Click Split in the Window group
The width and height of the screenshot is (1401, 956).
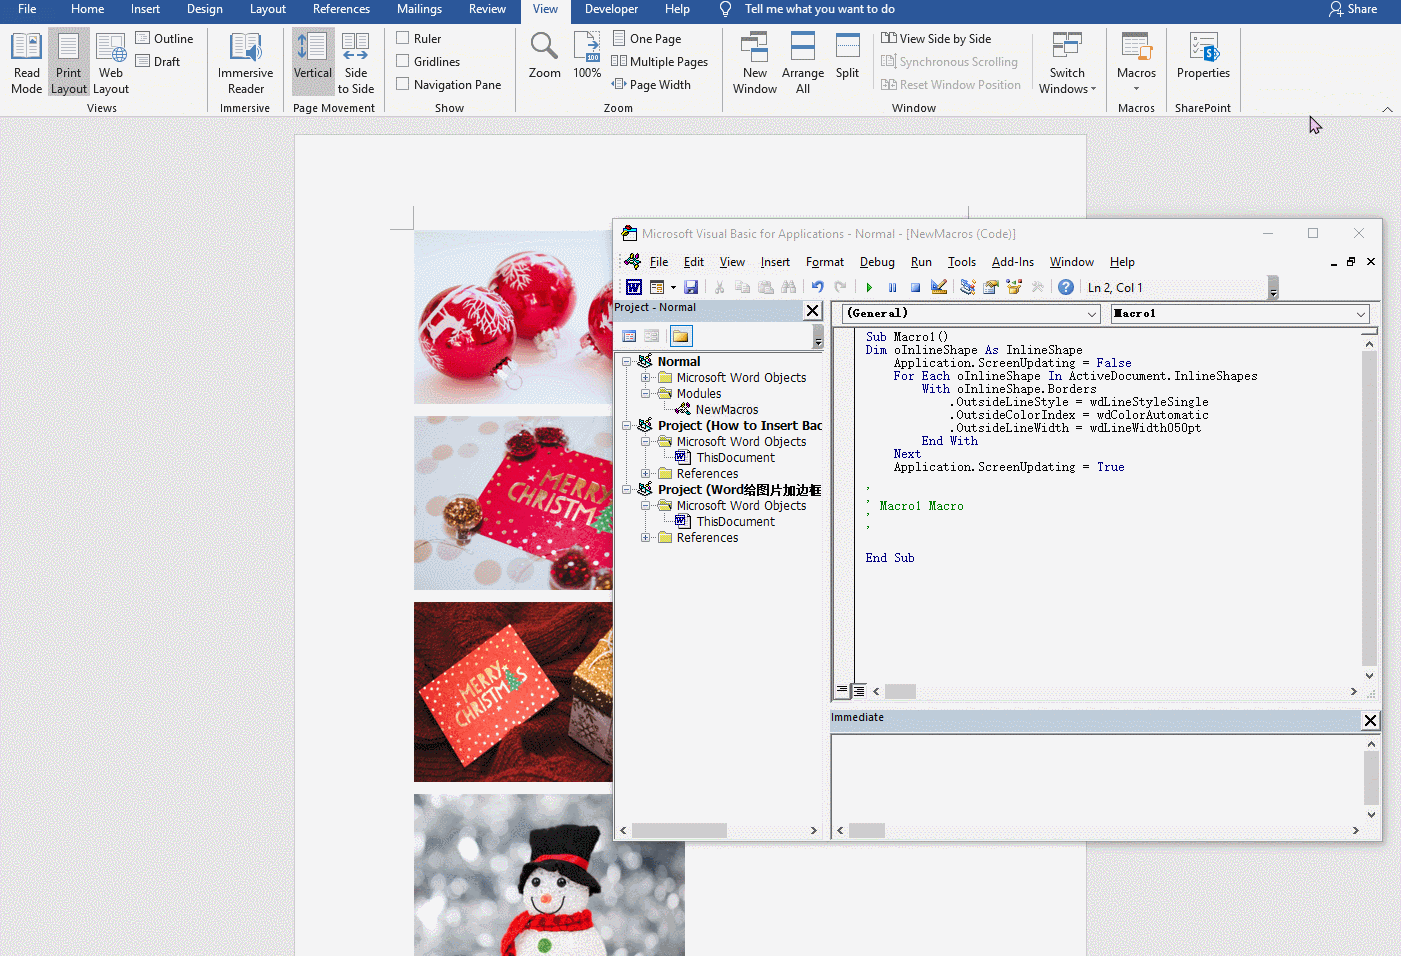point(847,56)
